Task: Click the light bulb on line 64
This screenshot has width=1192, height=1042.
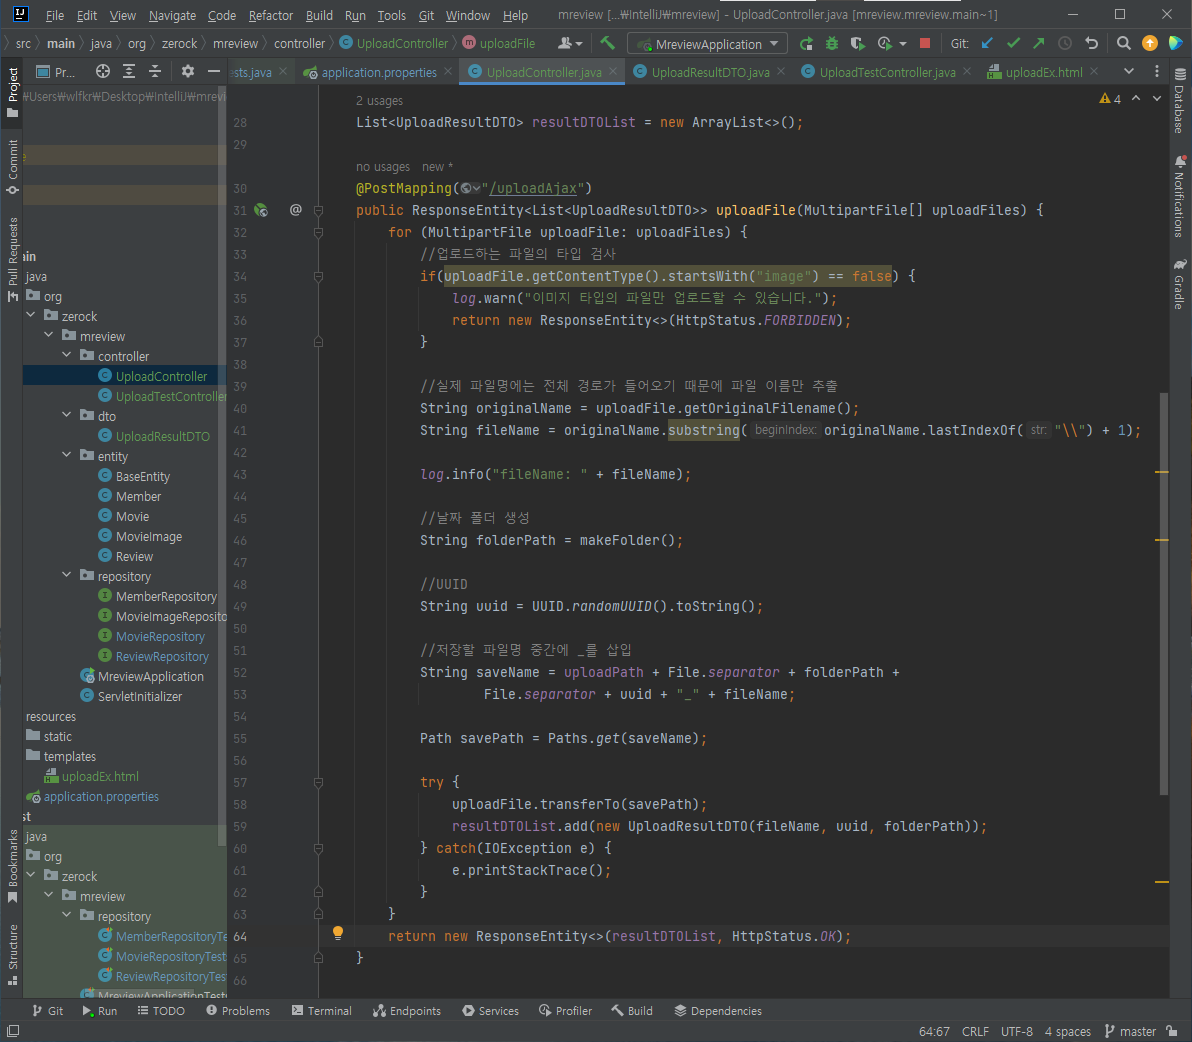Action: click(x=338, y=933)
